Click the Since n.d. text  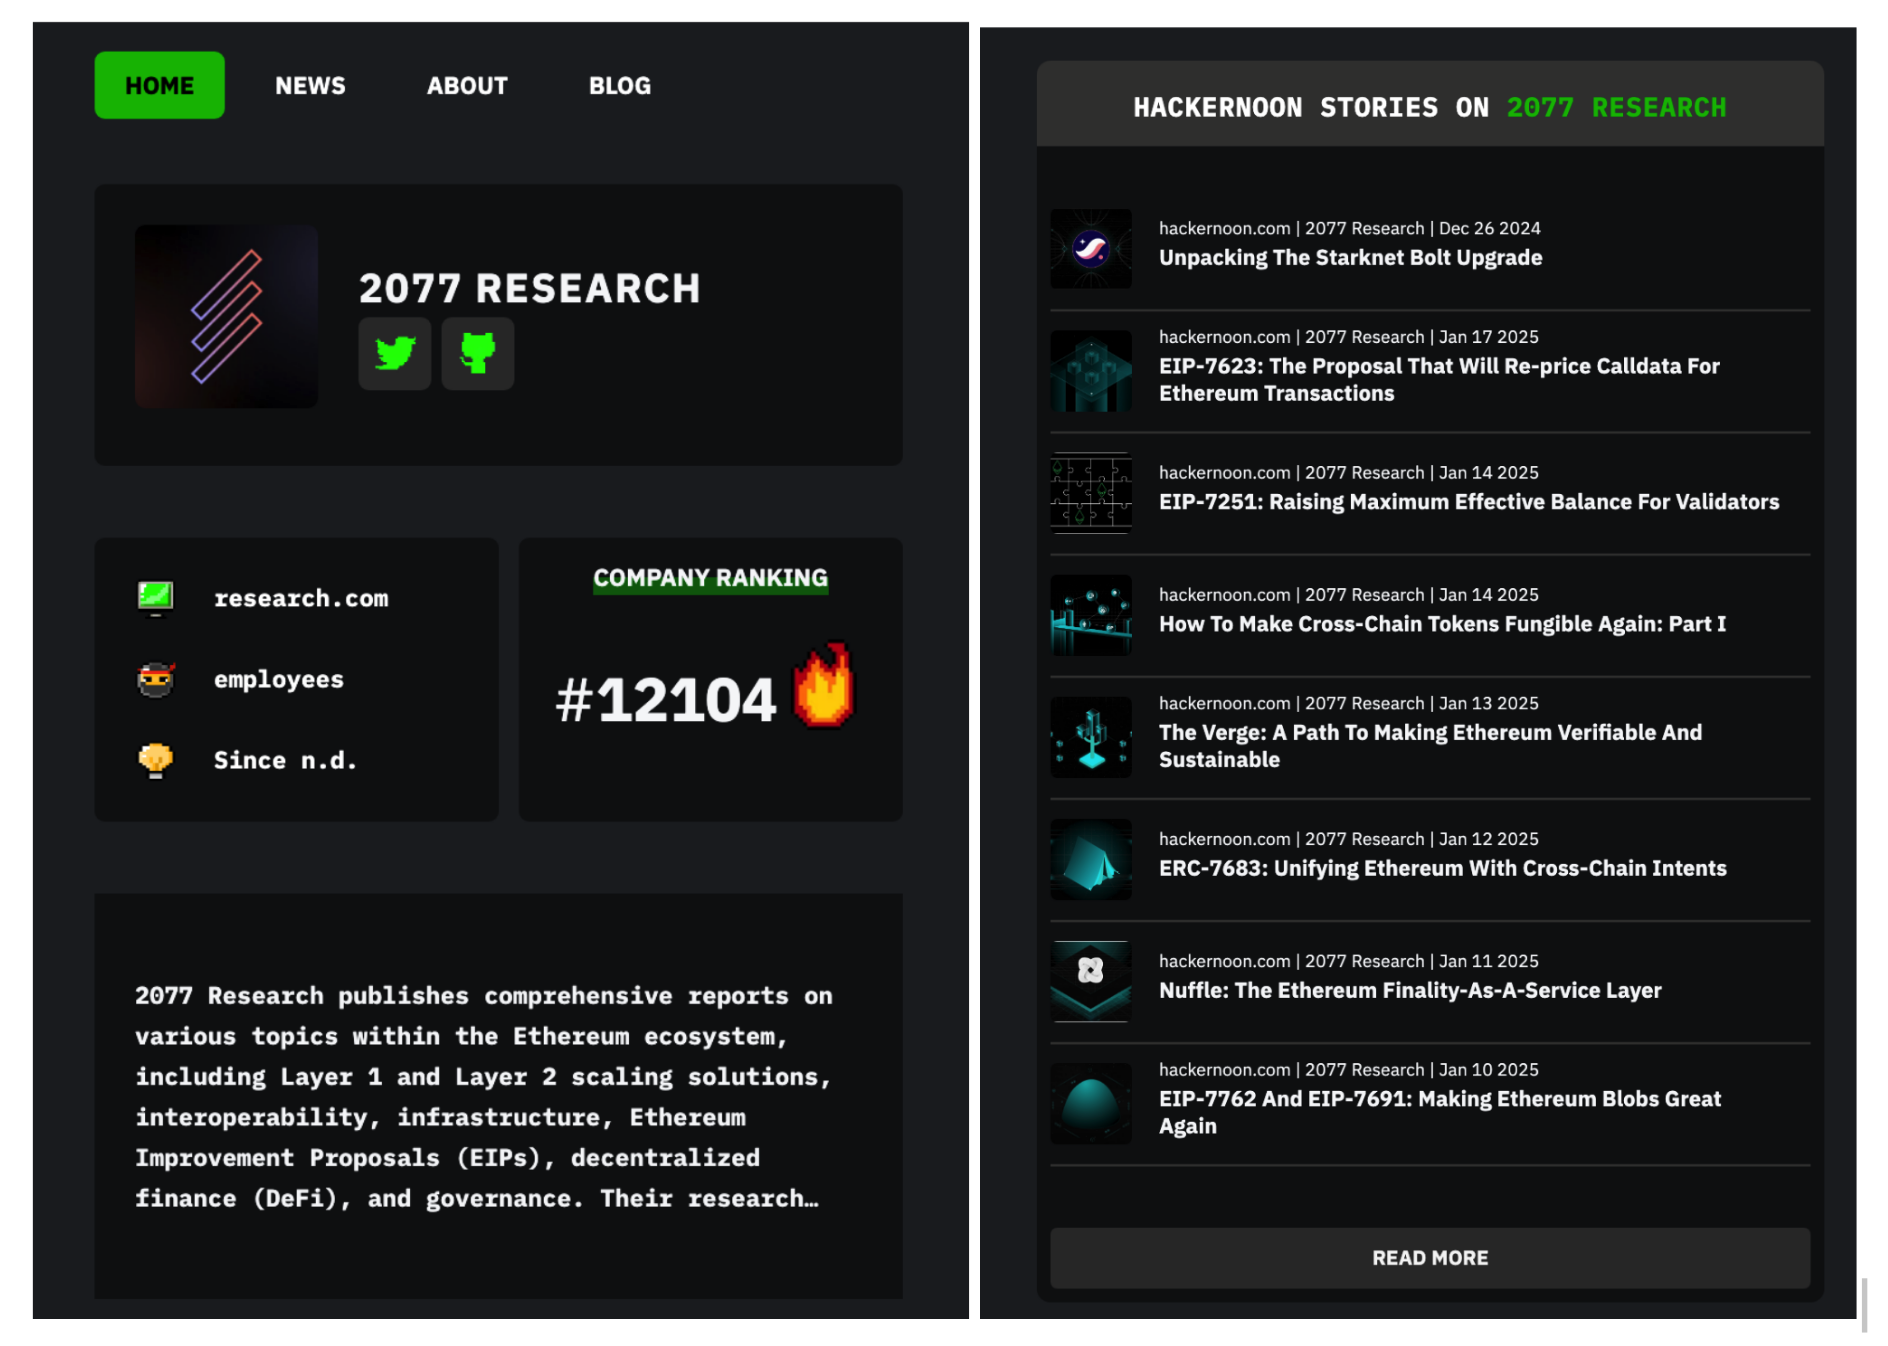click(285, 760)
